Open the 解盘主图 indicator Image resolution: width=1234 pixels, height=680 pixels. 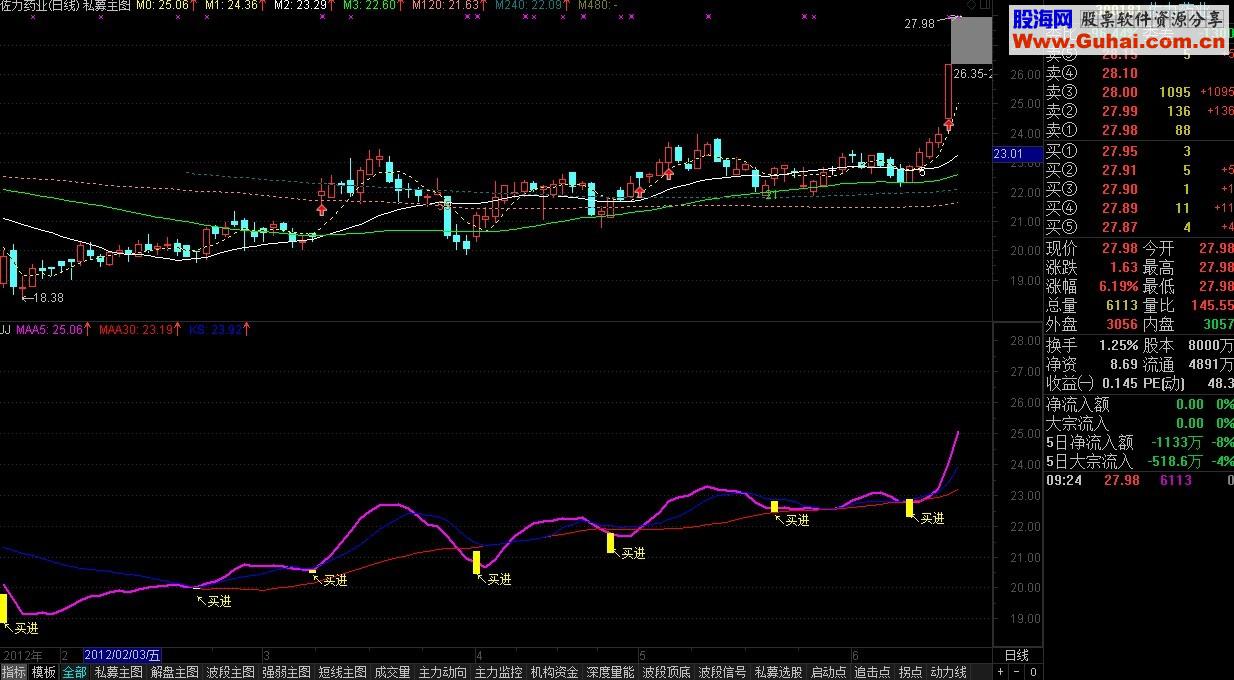coord(174,672)
